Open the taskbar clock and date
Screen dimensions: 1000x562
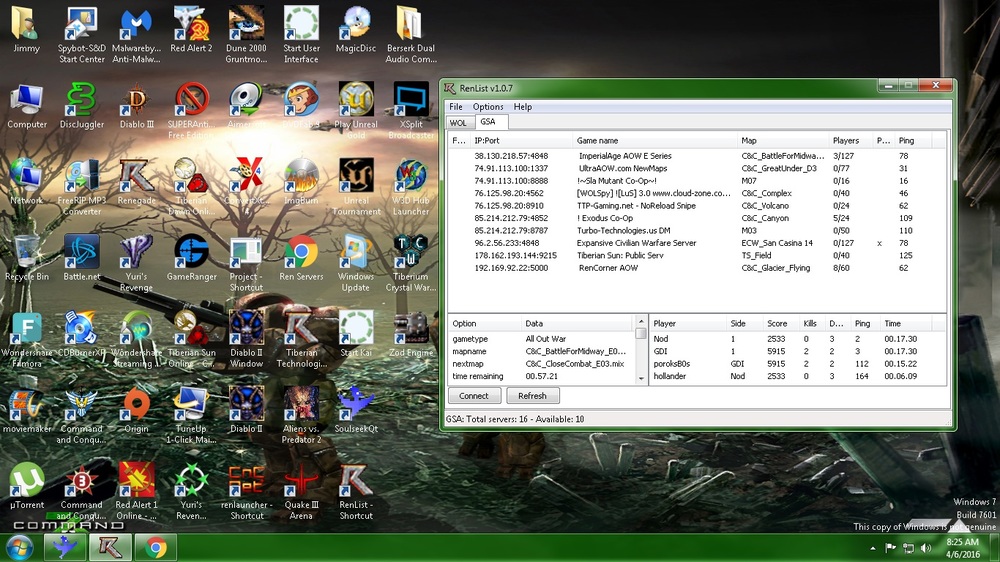click(963, 548)
